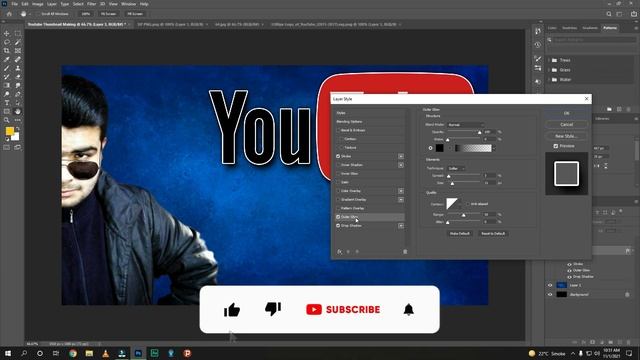Hide Layer 1 with eye icon
640x360 pixels.
[550, 285]
